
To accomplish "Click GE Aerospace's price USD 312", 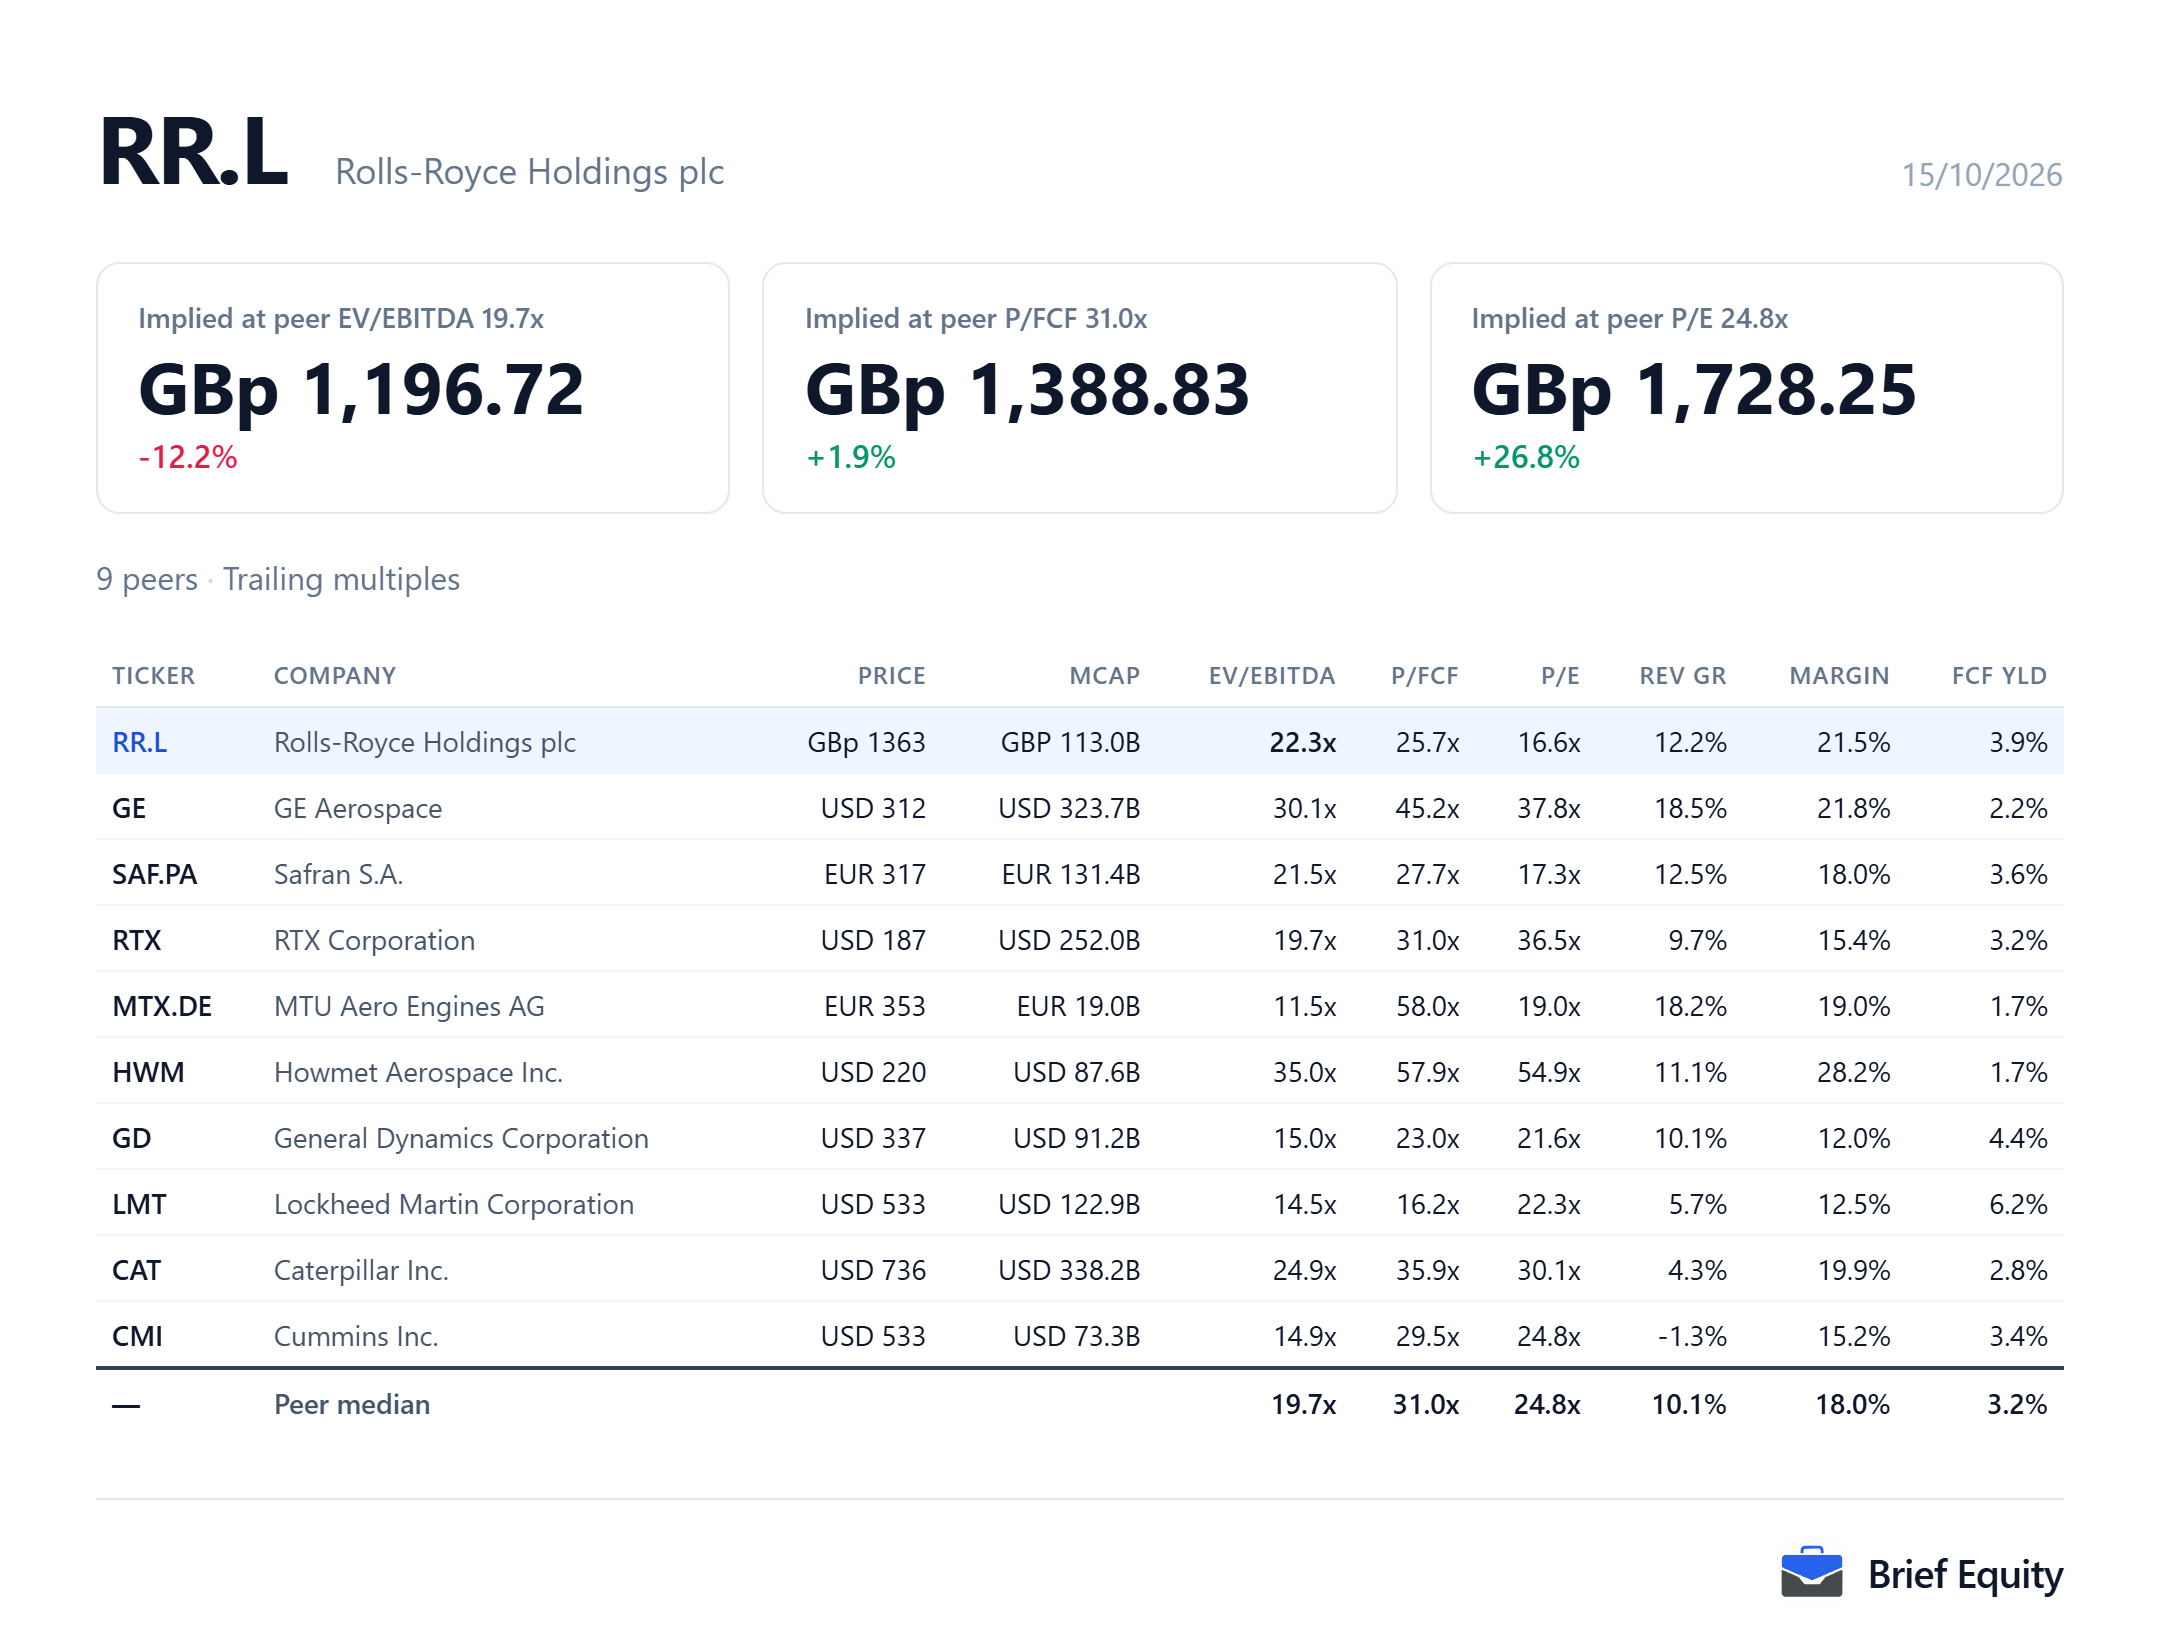I will tap(873, 808).
